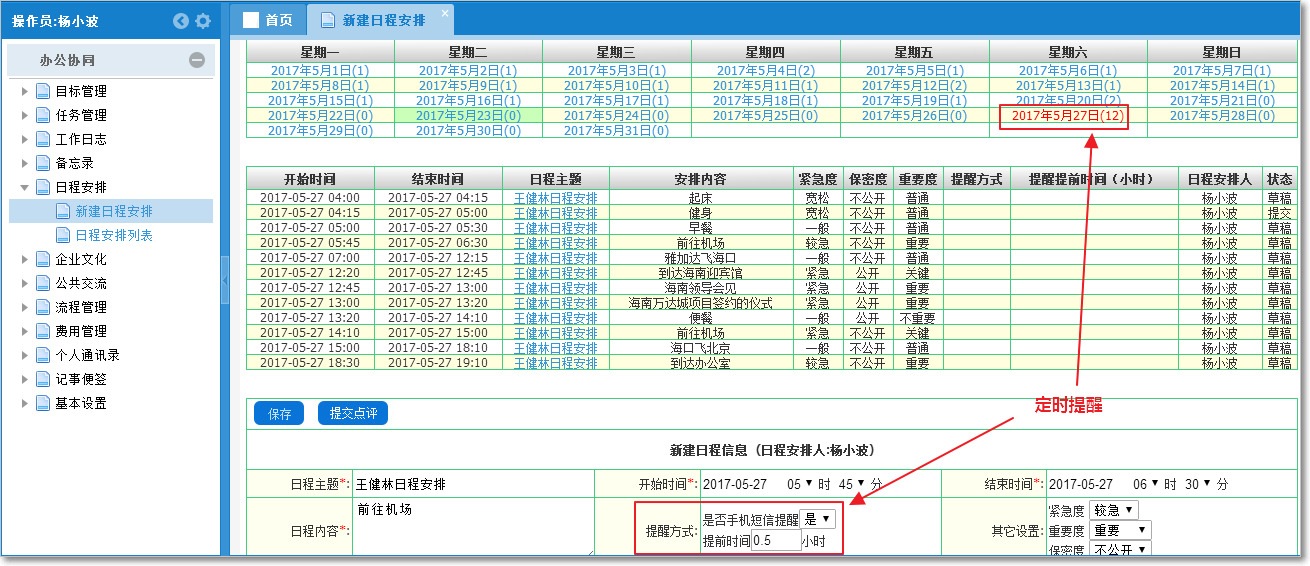Click the back arrow icon beside operator name
The height and width of the screenshot is (566, 1310).
point(181,21)
